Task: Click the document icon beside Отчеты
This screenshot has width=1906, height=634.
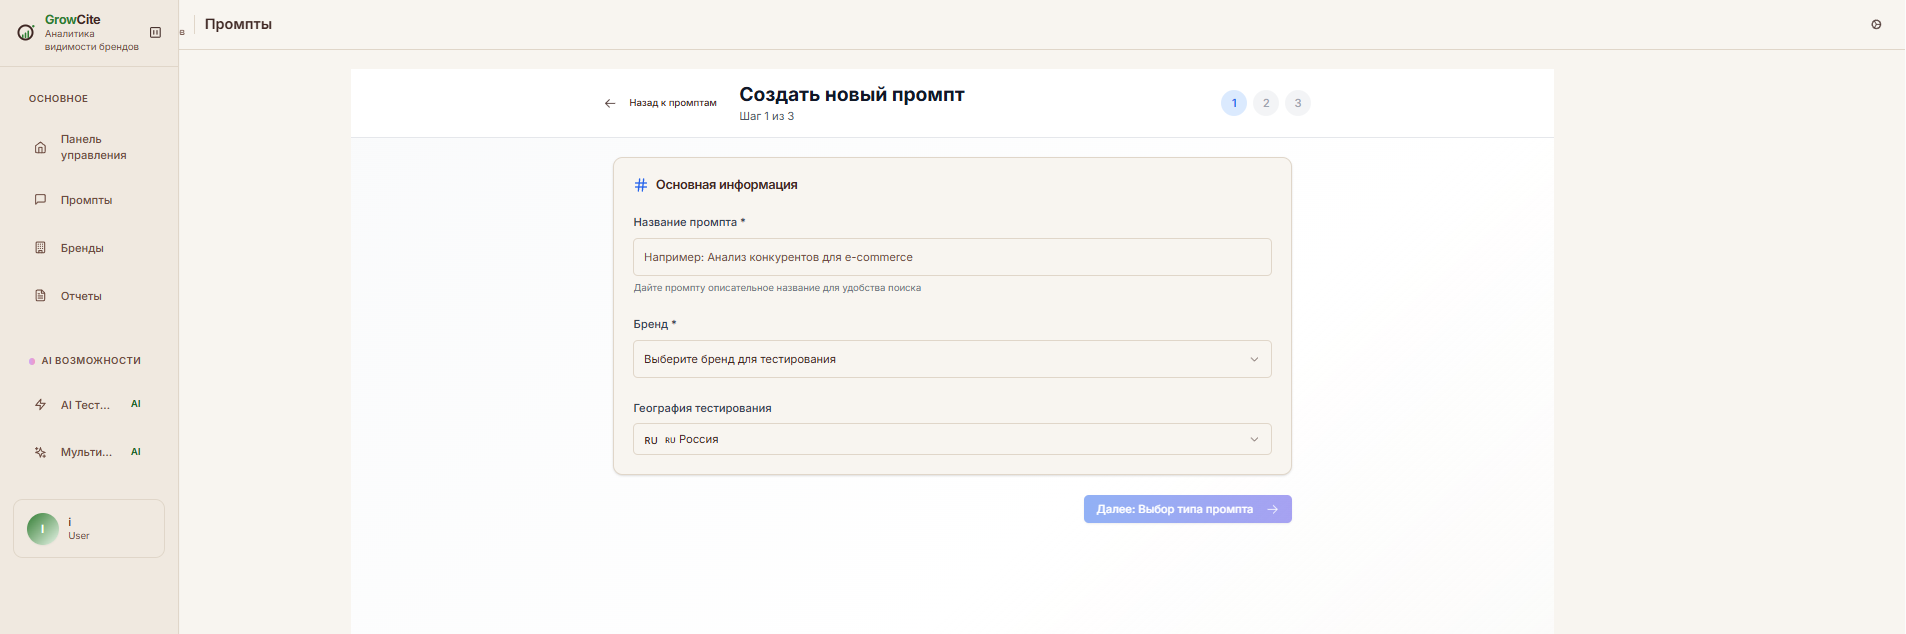Action: 41,296
